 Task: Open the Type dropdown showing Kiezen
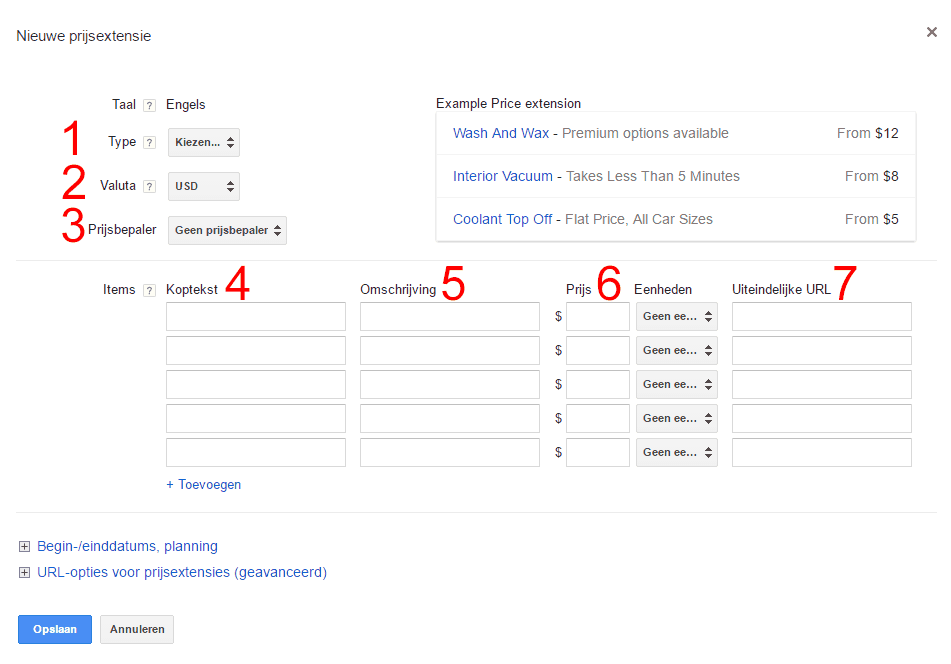(204, 143)
